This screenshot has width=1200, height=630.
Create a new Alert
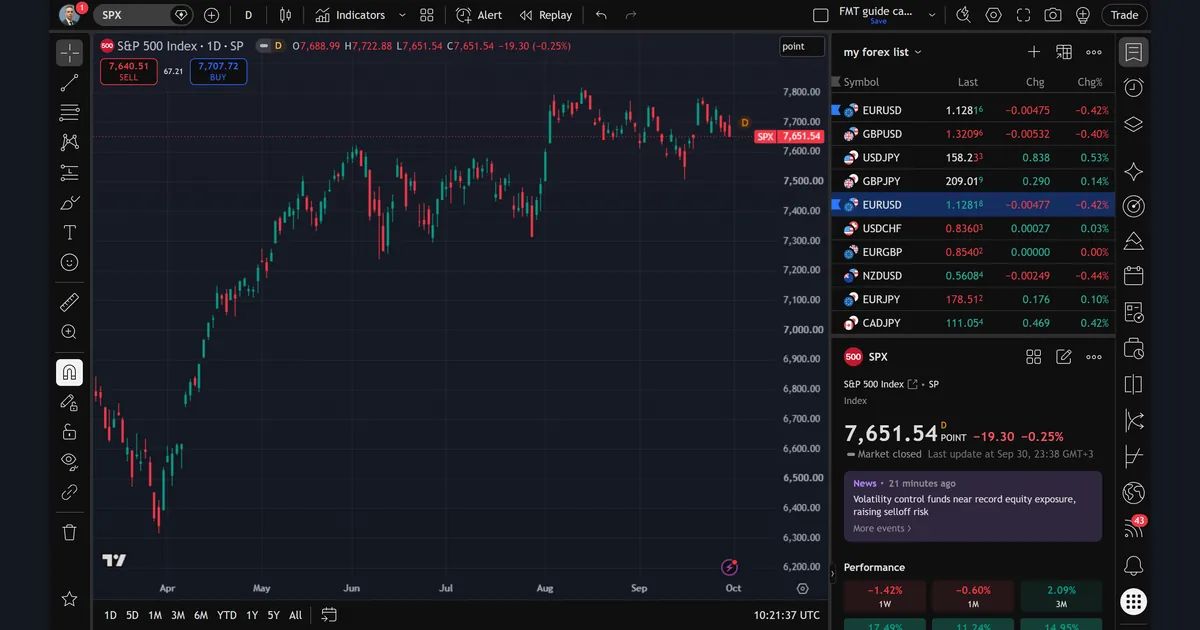click(x=479, y=15)
